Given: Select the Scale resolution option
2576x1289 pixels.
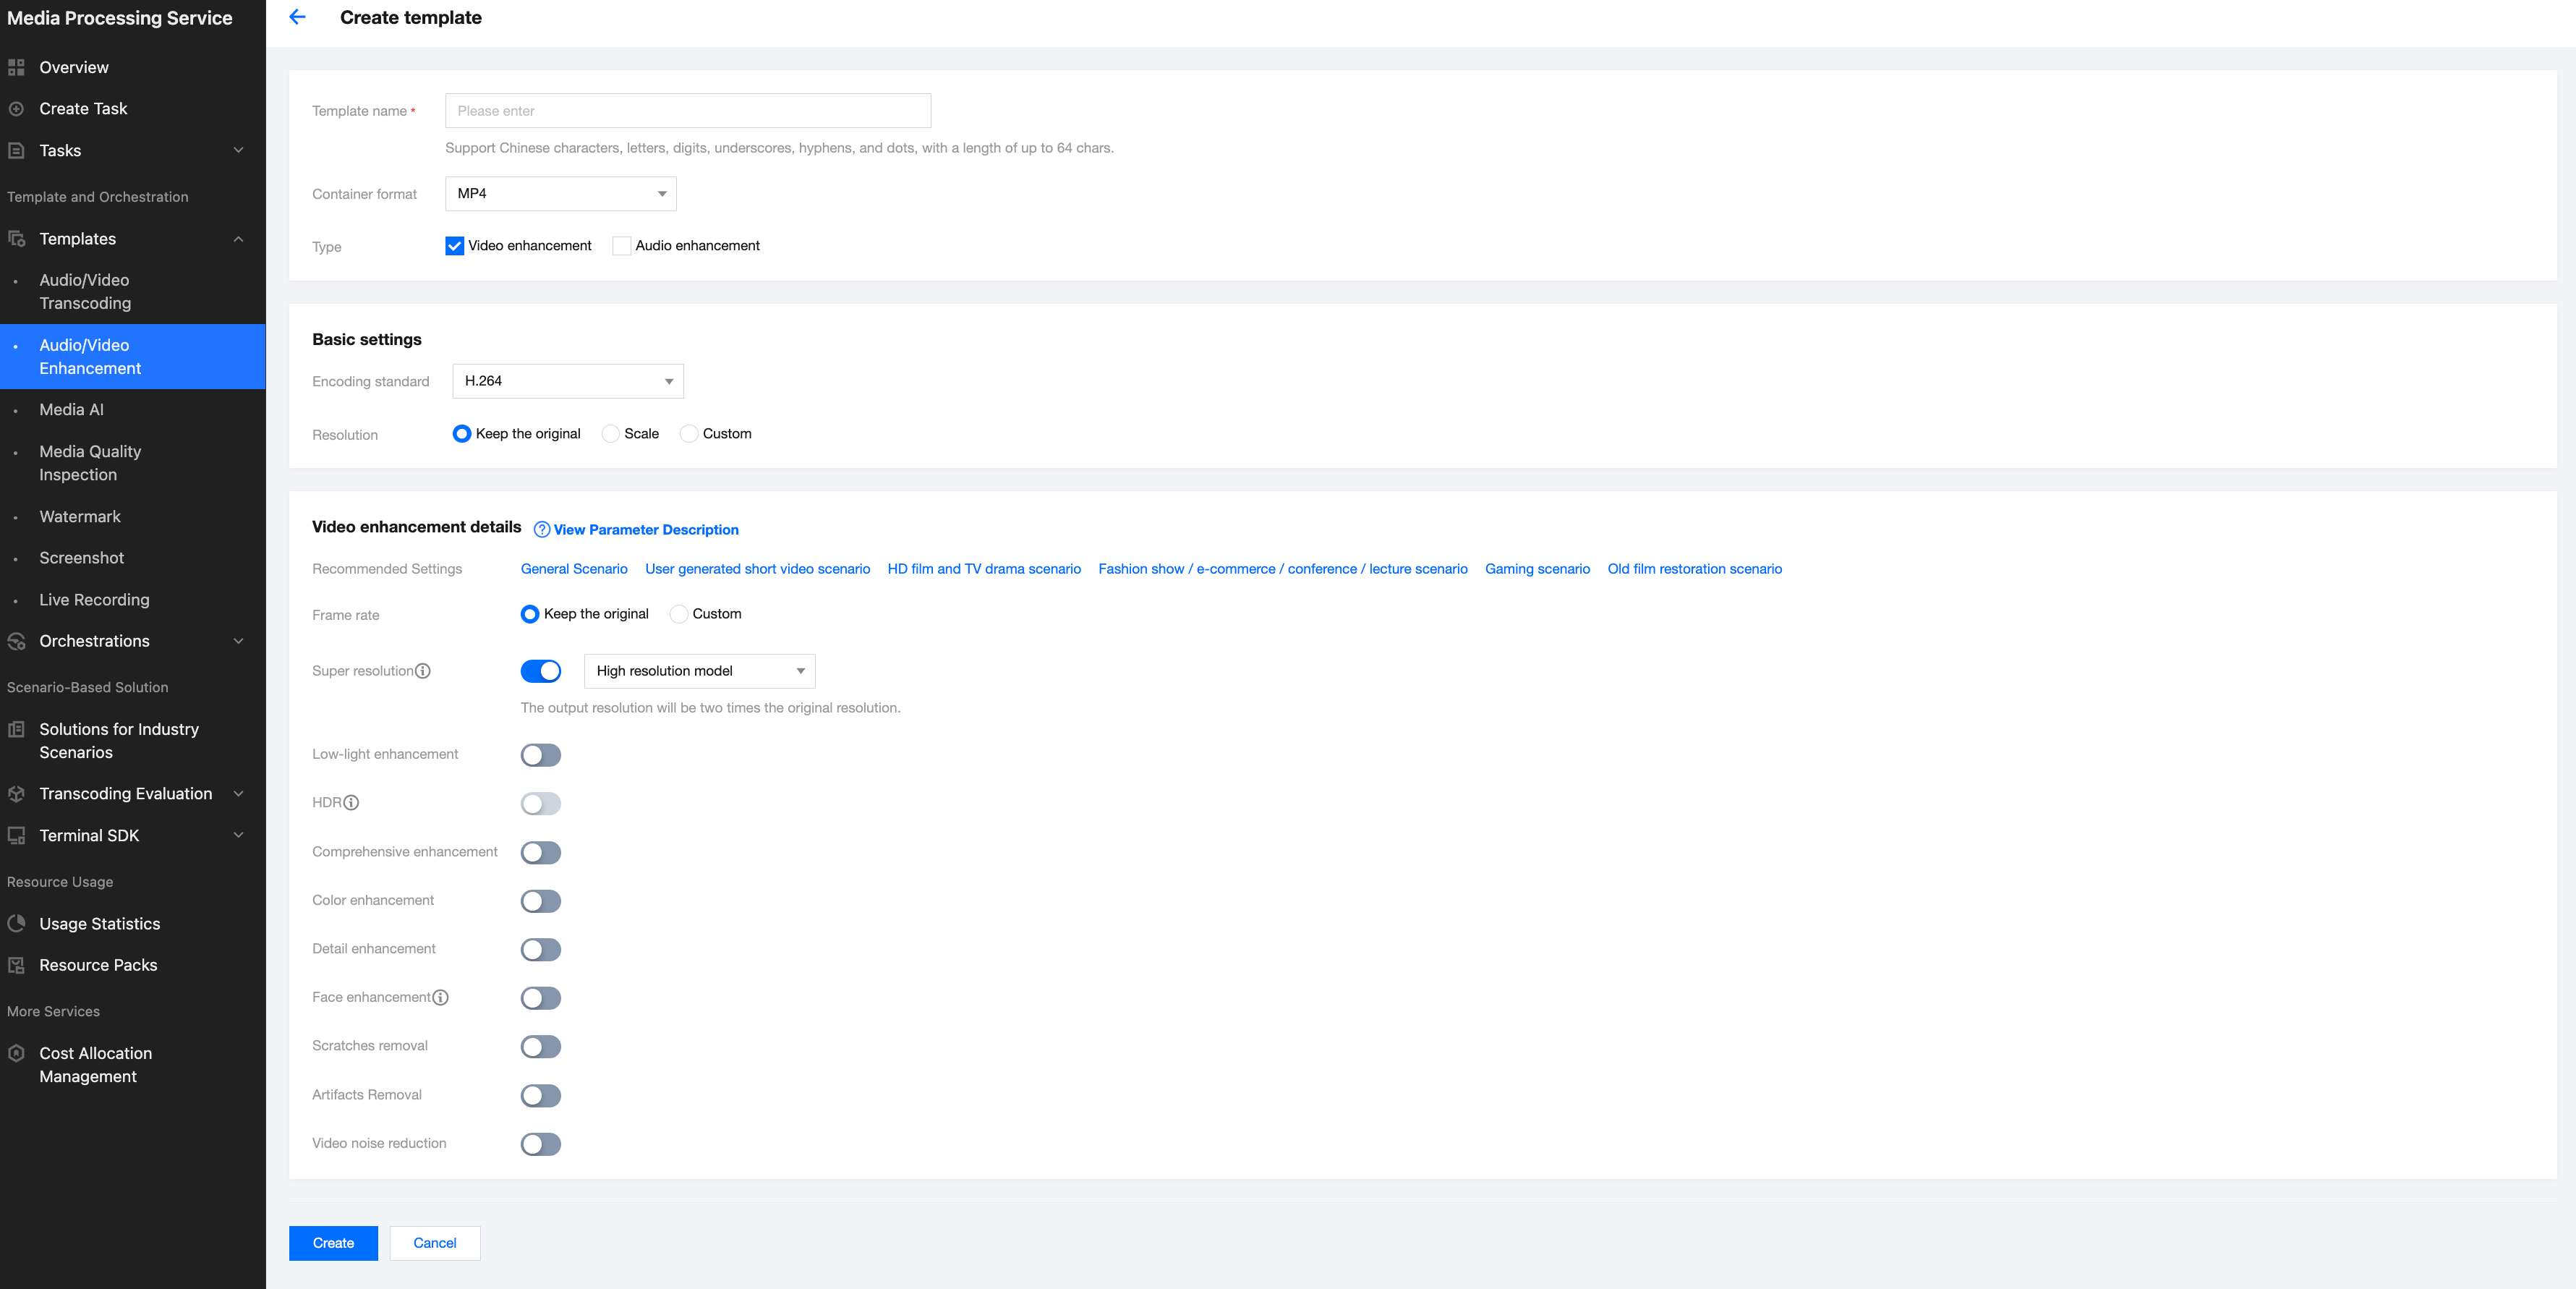Looking at the screenshot, I should 610,434.
